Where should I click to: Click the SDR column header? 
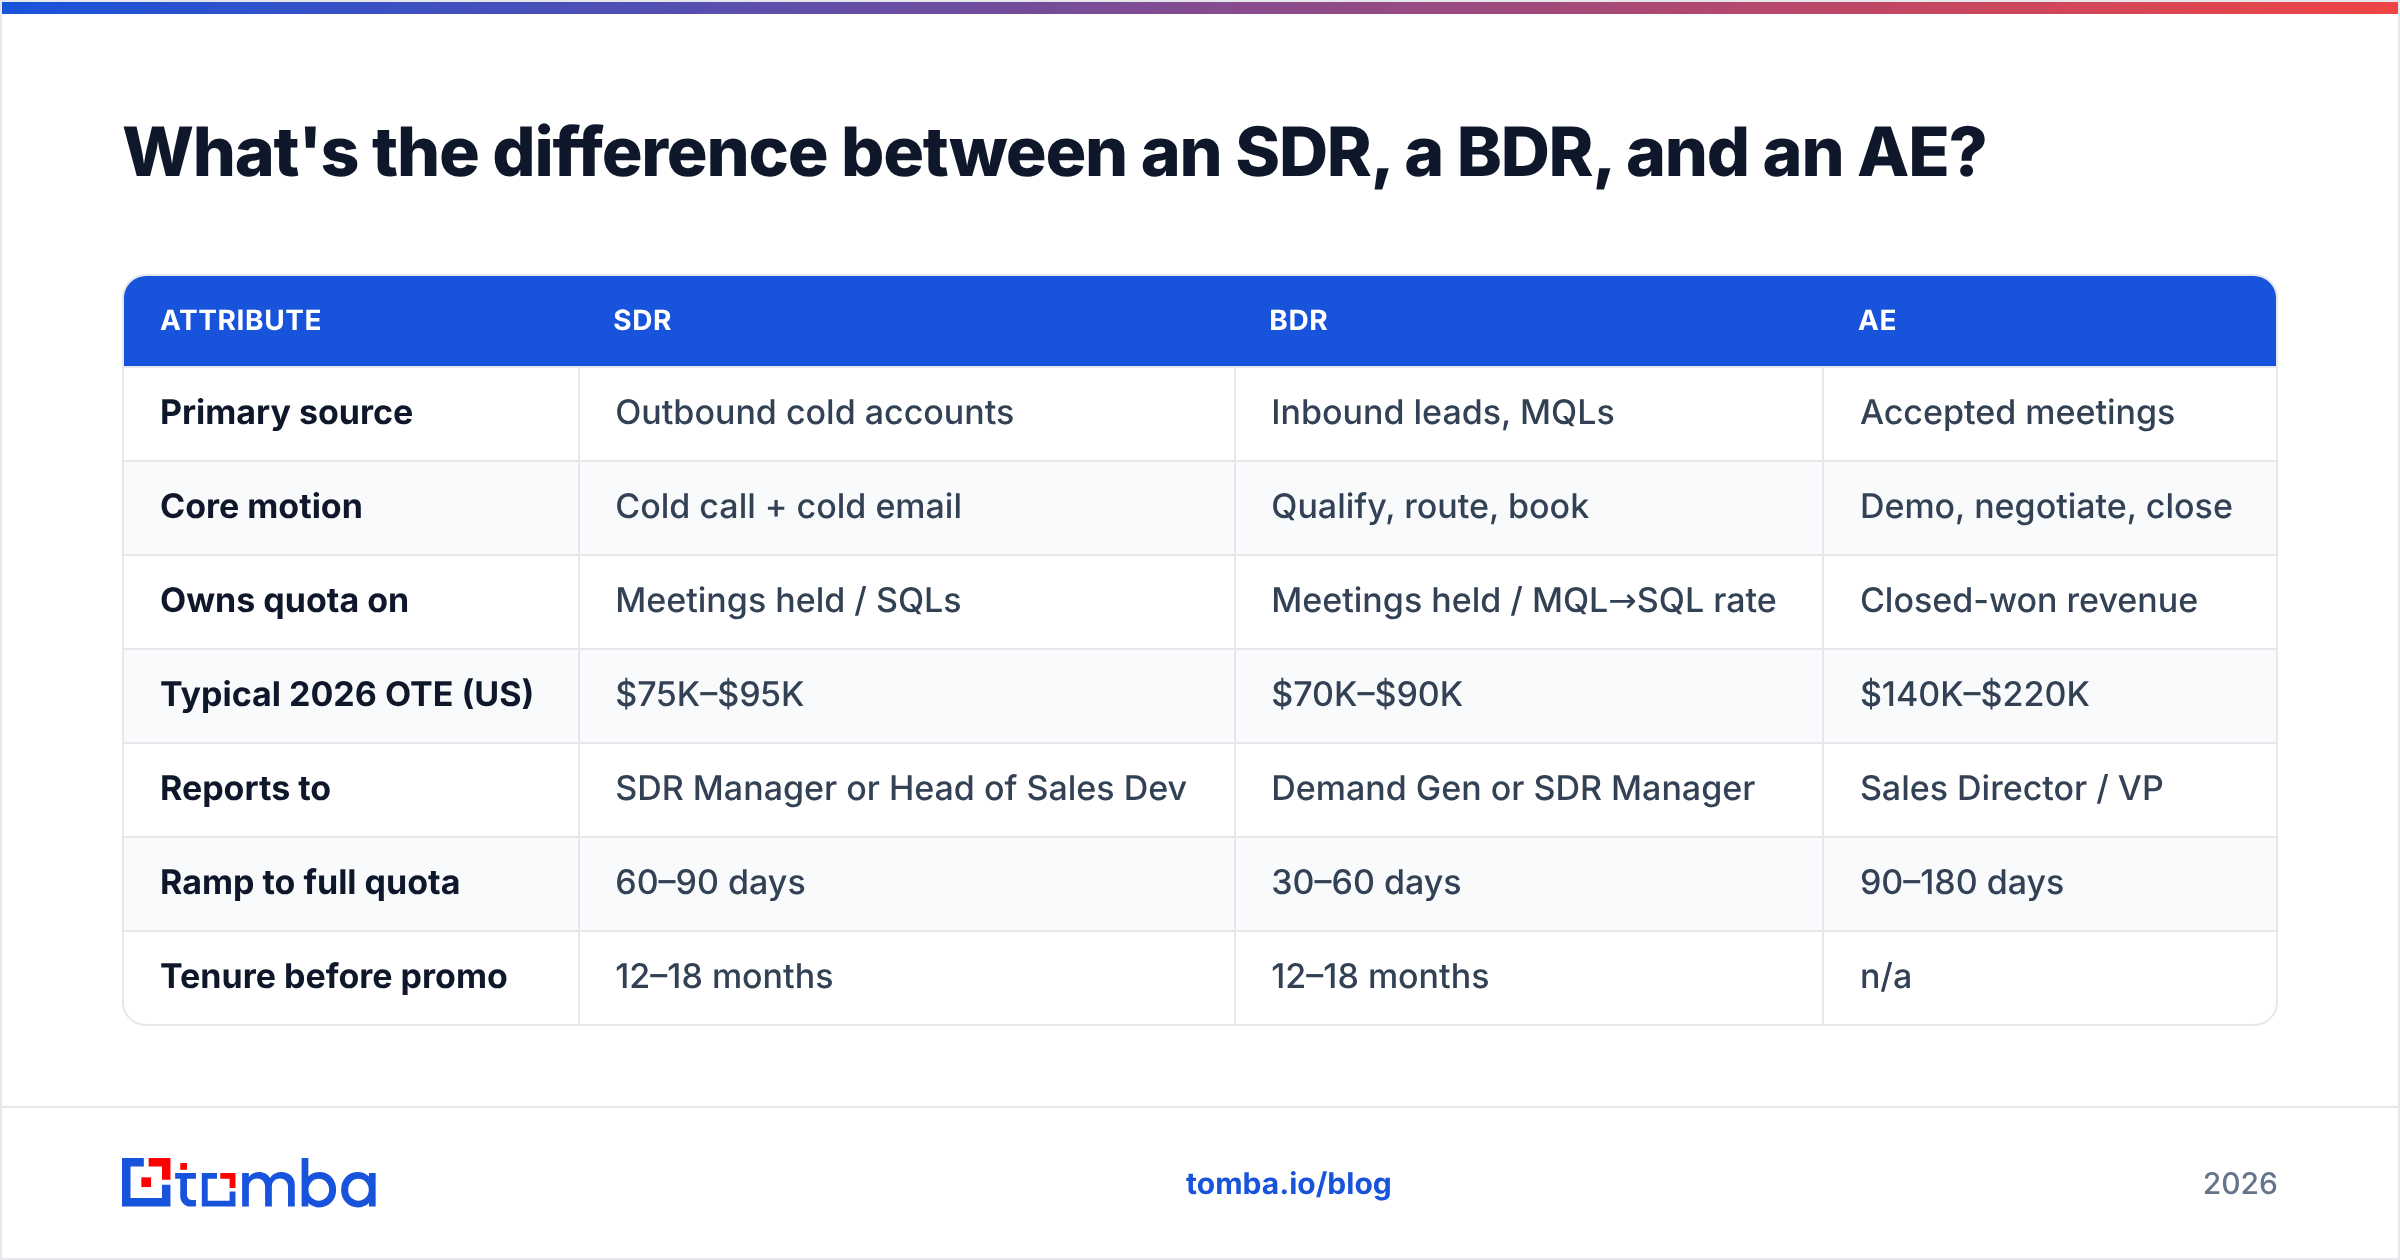pyautogui.click(x=642, y=320)
